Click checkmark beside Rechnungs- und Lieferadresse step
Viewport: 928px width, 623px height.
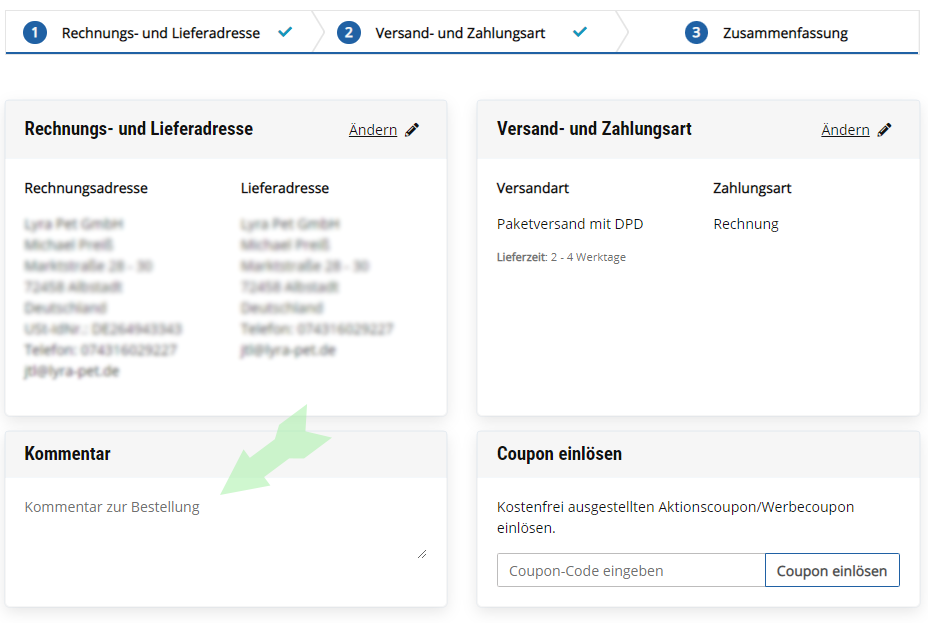(x=285, y=33)
